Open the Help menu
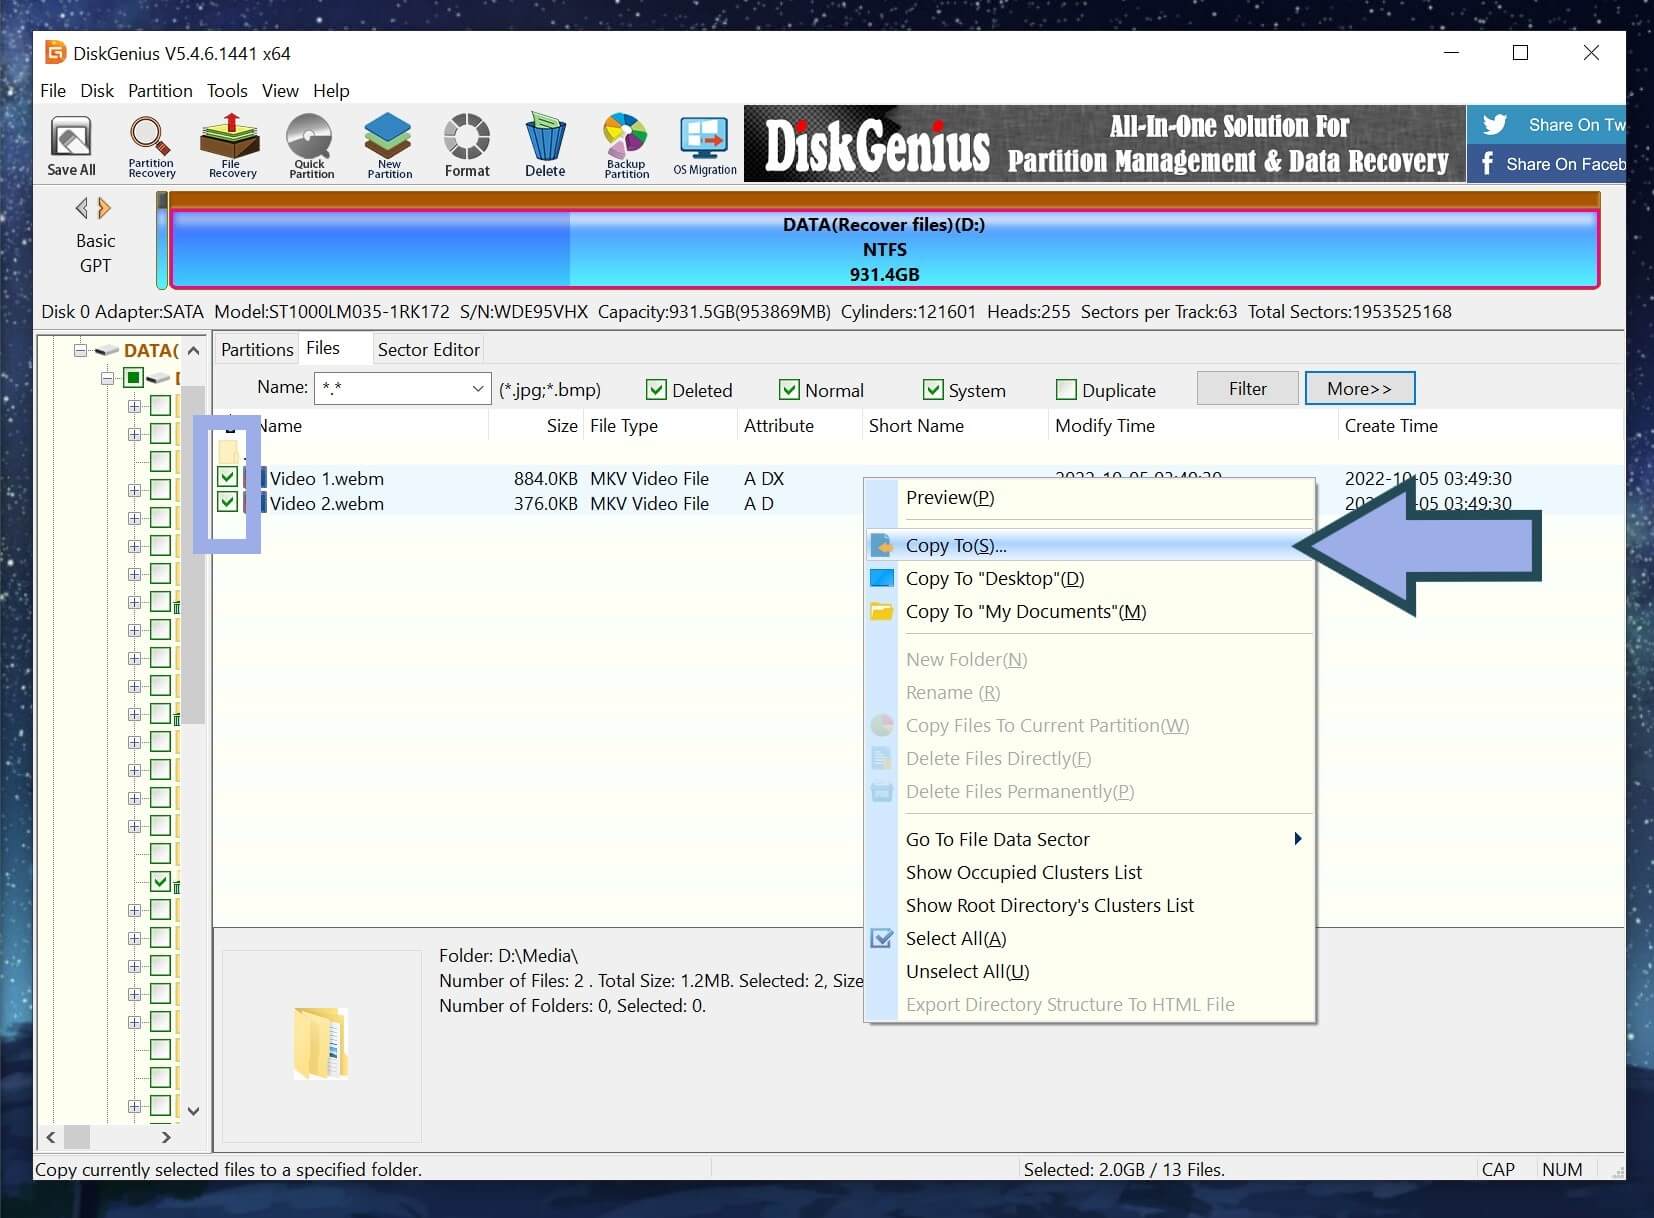 331,91
